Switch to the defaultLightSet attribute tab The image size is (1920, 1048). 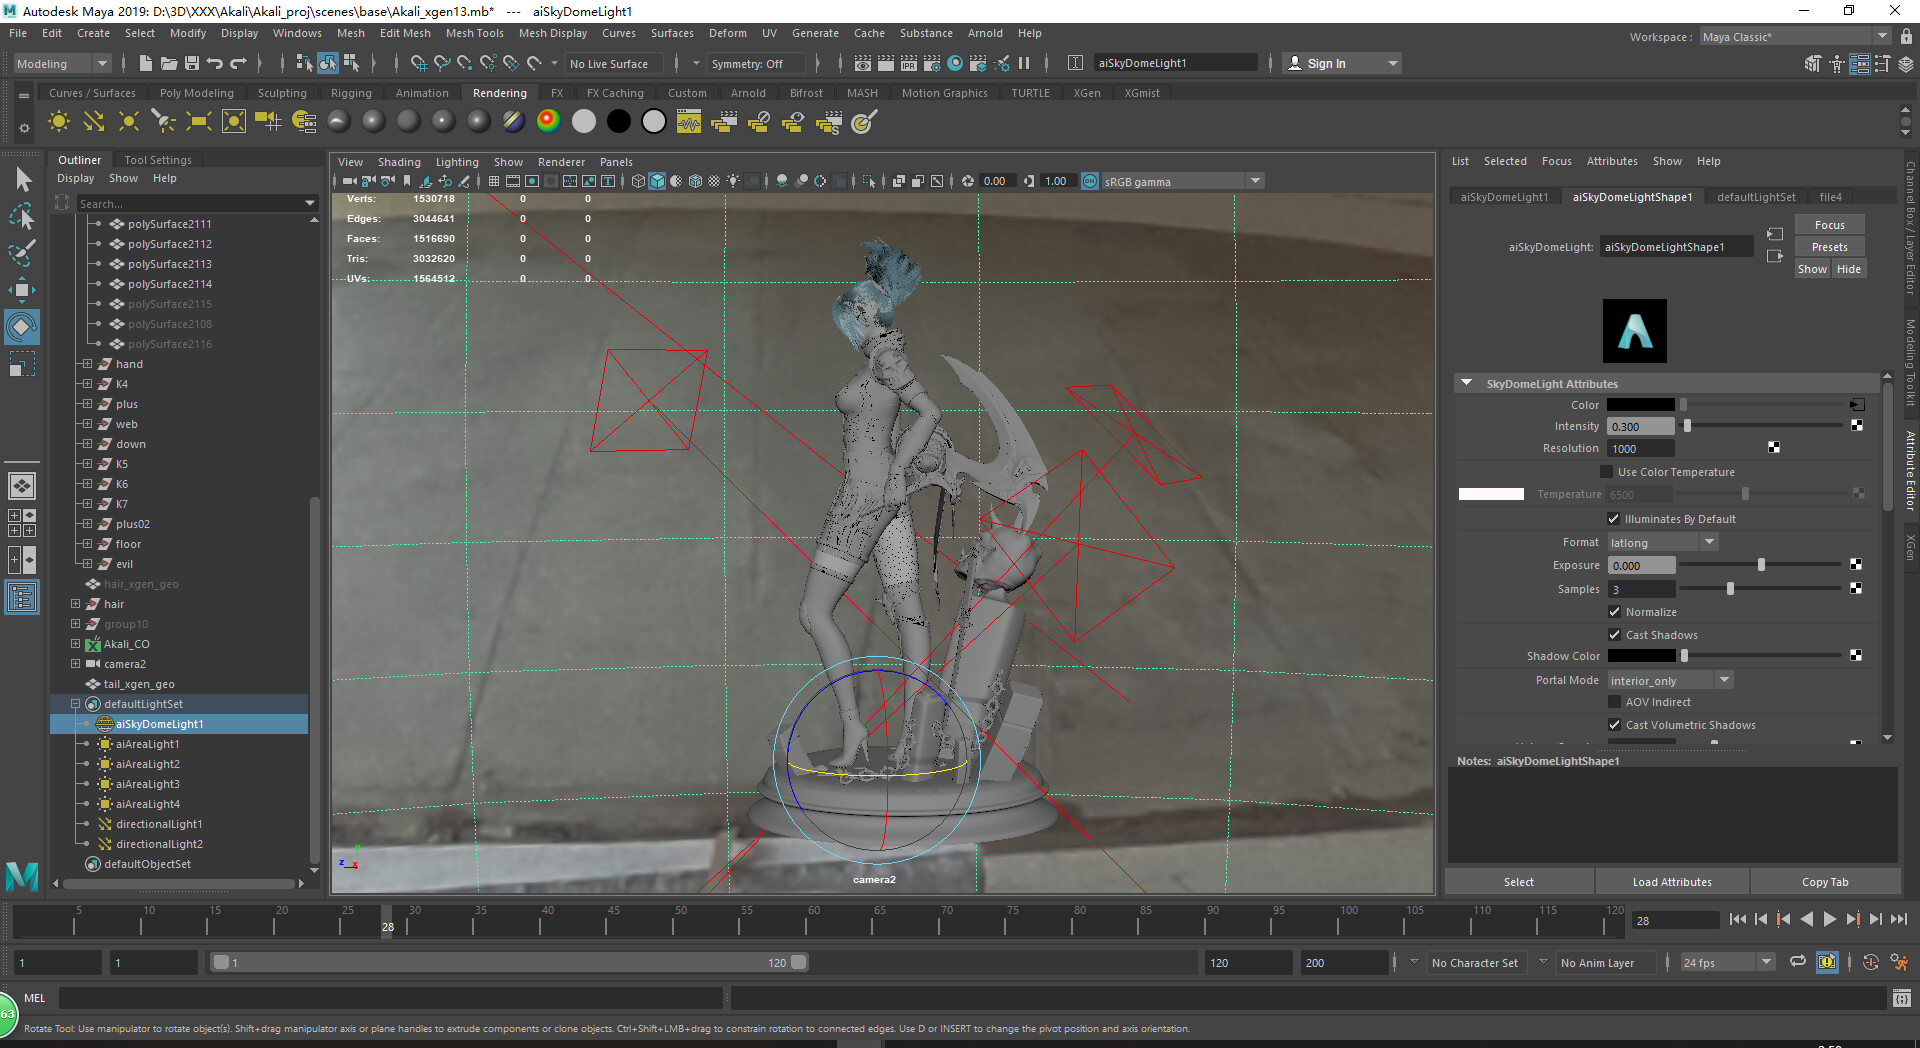[1755, 197]
